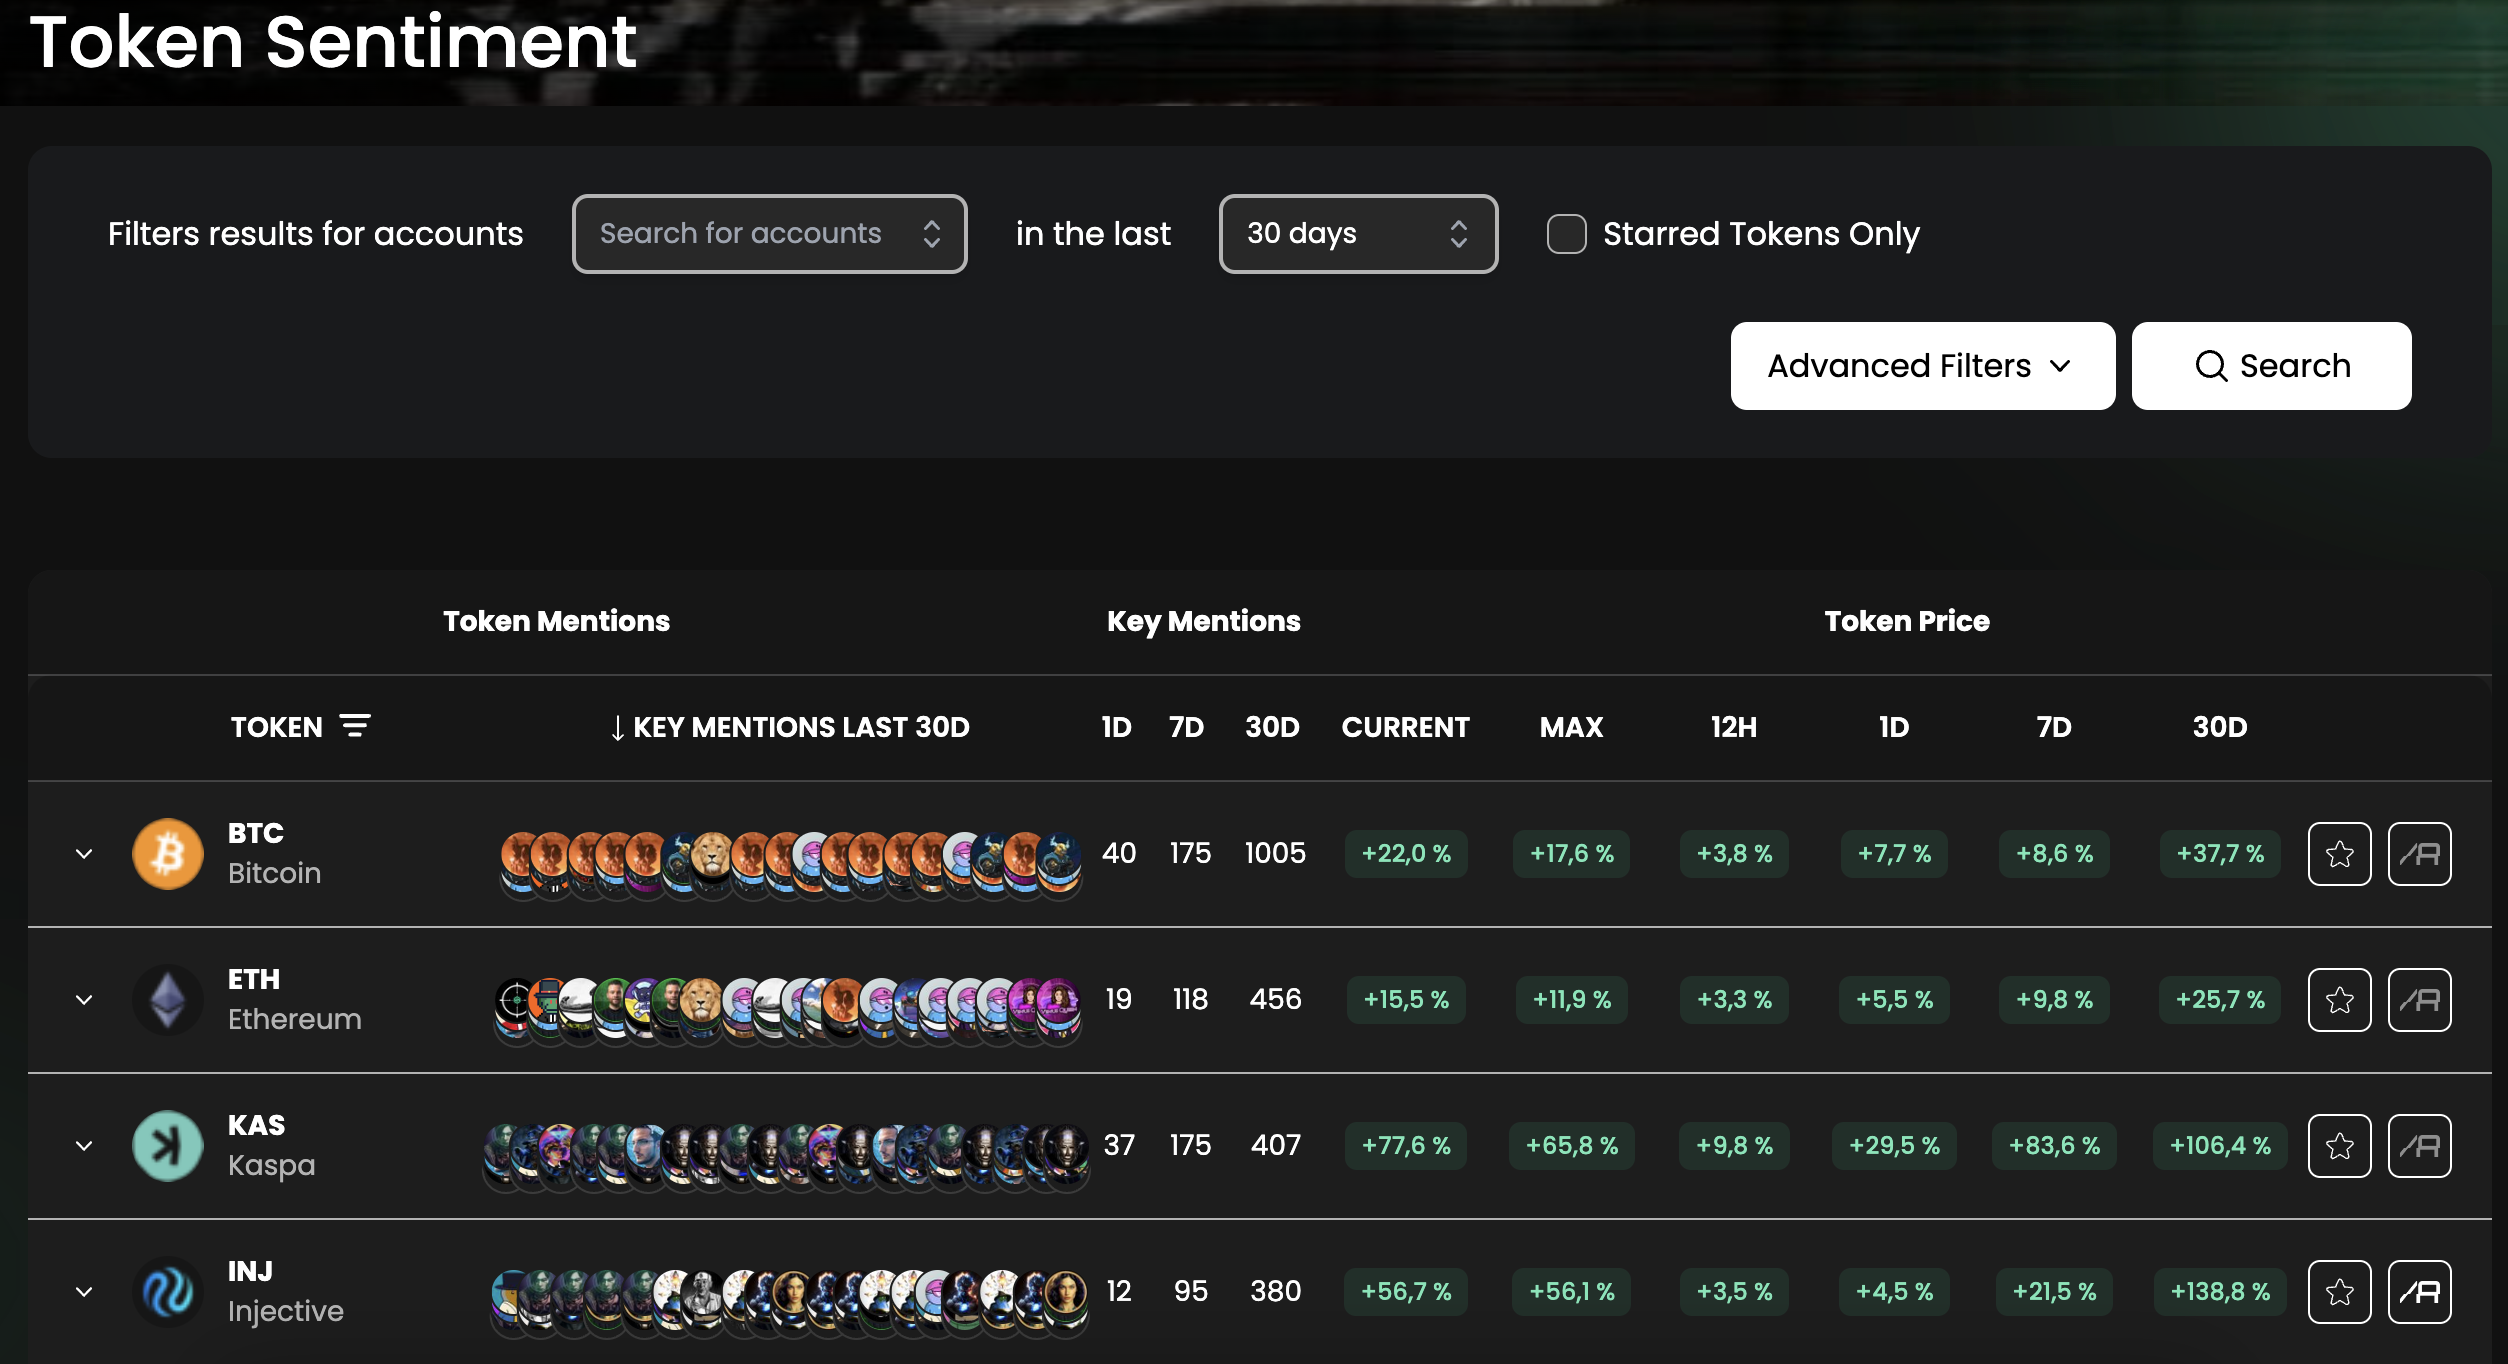Click the Bitcoin coin logo

(168, 854)
